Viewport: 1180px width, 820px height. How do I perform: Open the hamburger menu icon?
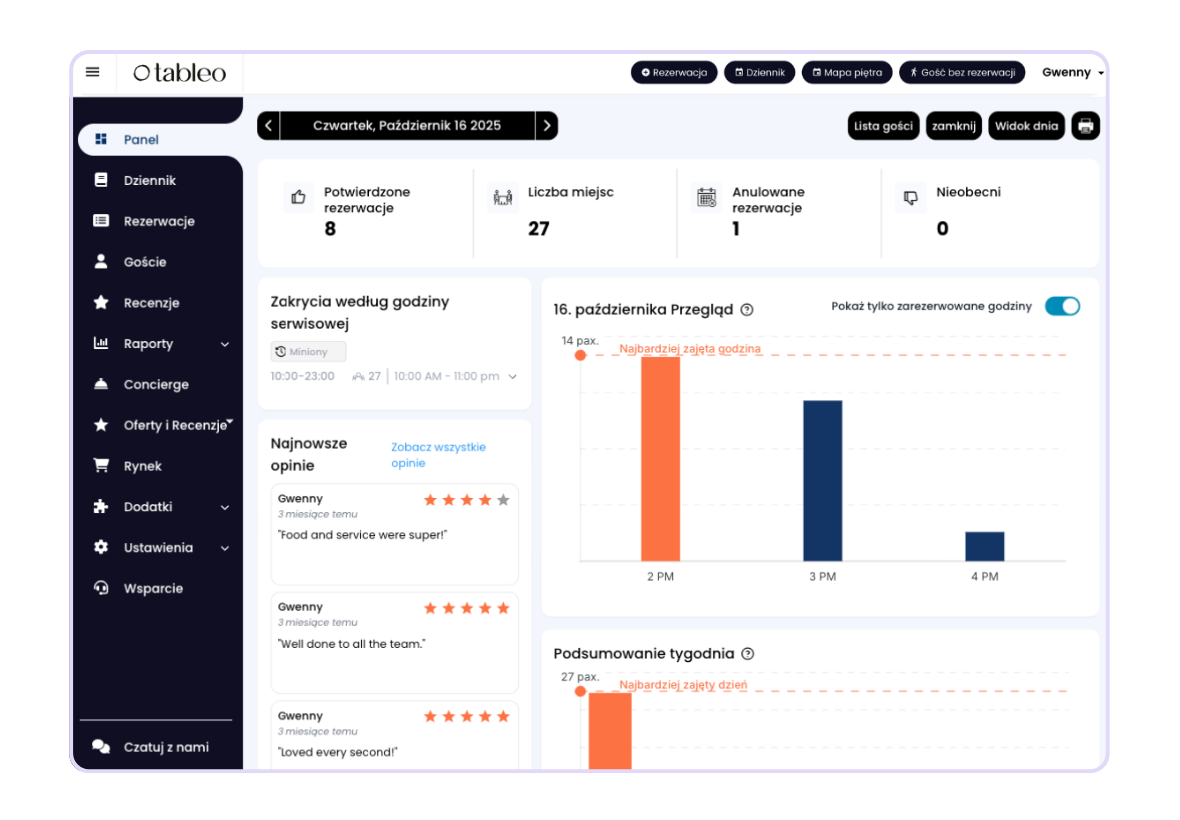(x=93, y=72)
